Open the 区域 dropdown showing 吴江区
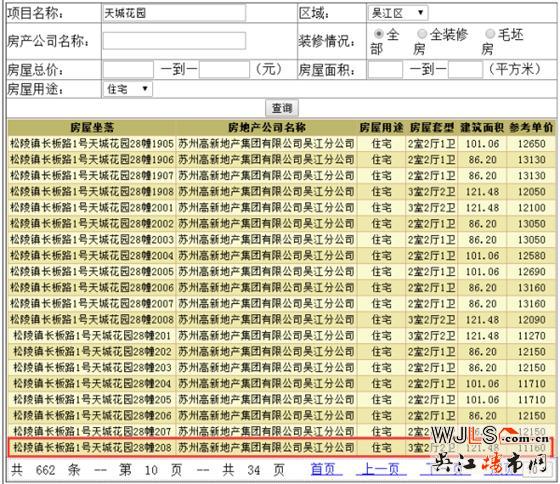Viewport: 560px width, 484px height. point(398,13)
